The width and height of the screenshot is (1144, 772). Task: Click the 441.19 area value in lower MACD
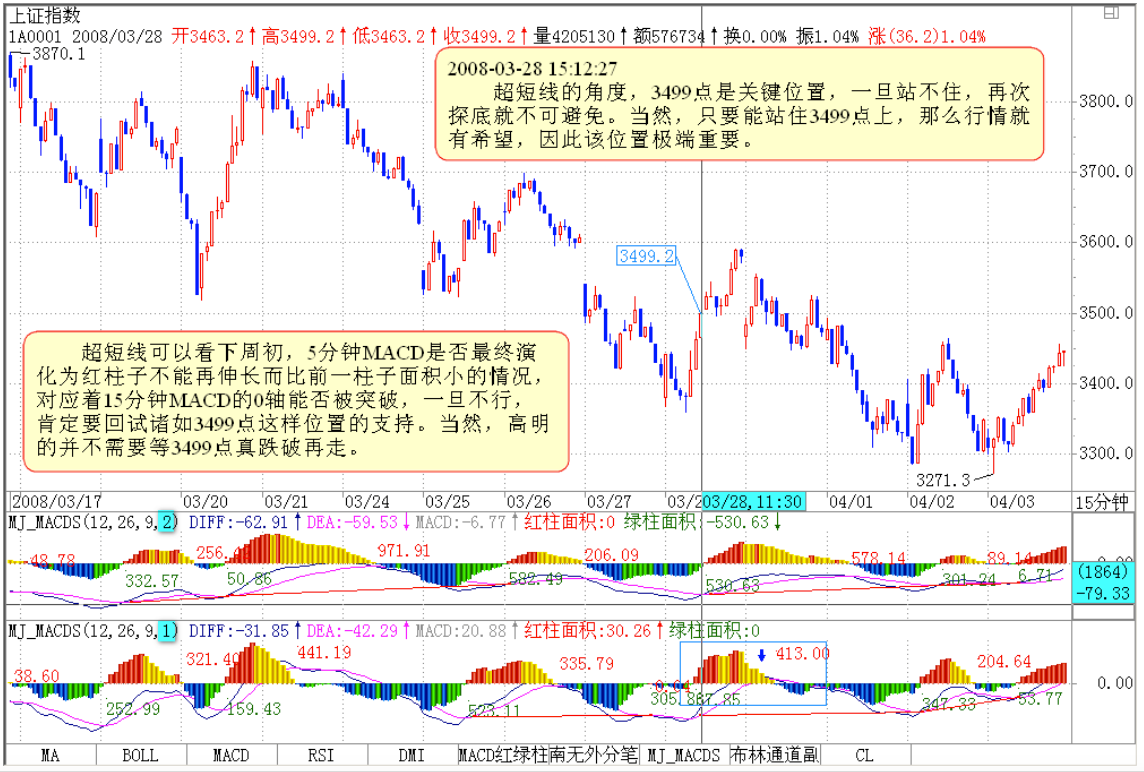tap(325, 652)
